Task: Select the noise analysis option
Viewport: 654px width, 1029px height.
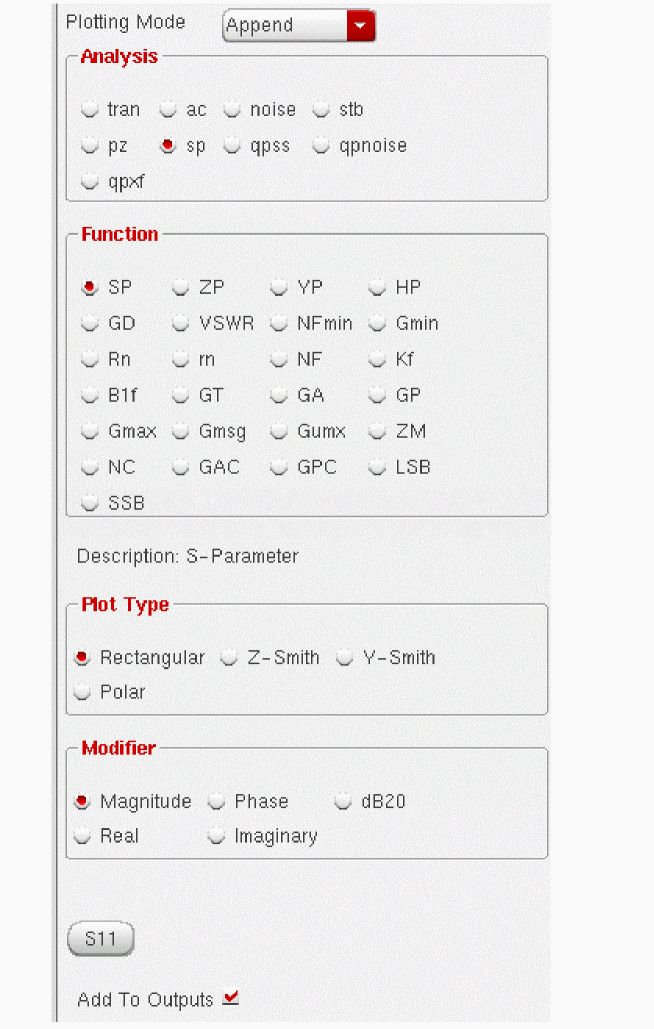Action: click(232, 110)
